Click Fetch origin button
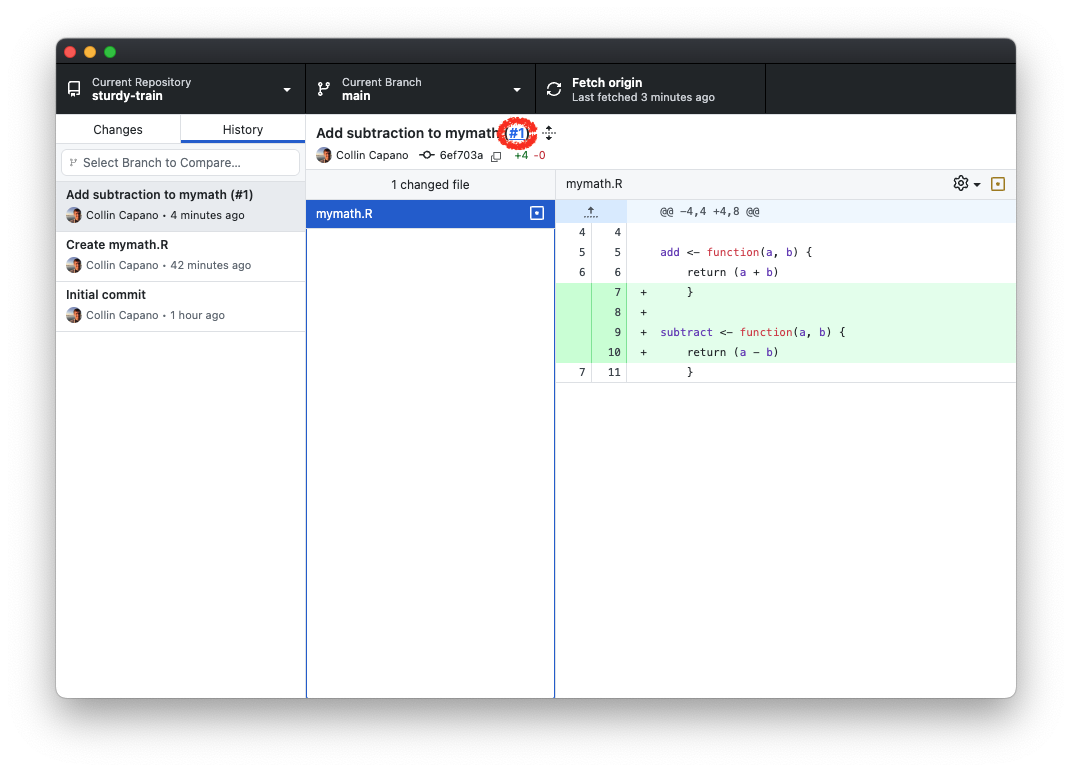 pos(650,89)
